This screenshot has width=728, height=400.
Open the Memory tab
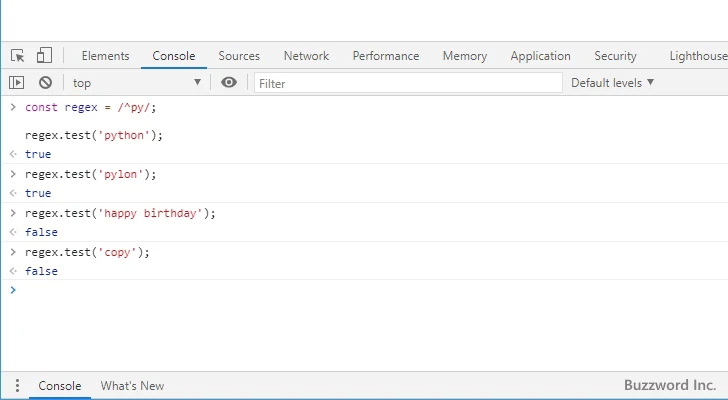point(465,56)
